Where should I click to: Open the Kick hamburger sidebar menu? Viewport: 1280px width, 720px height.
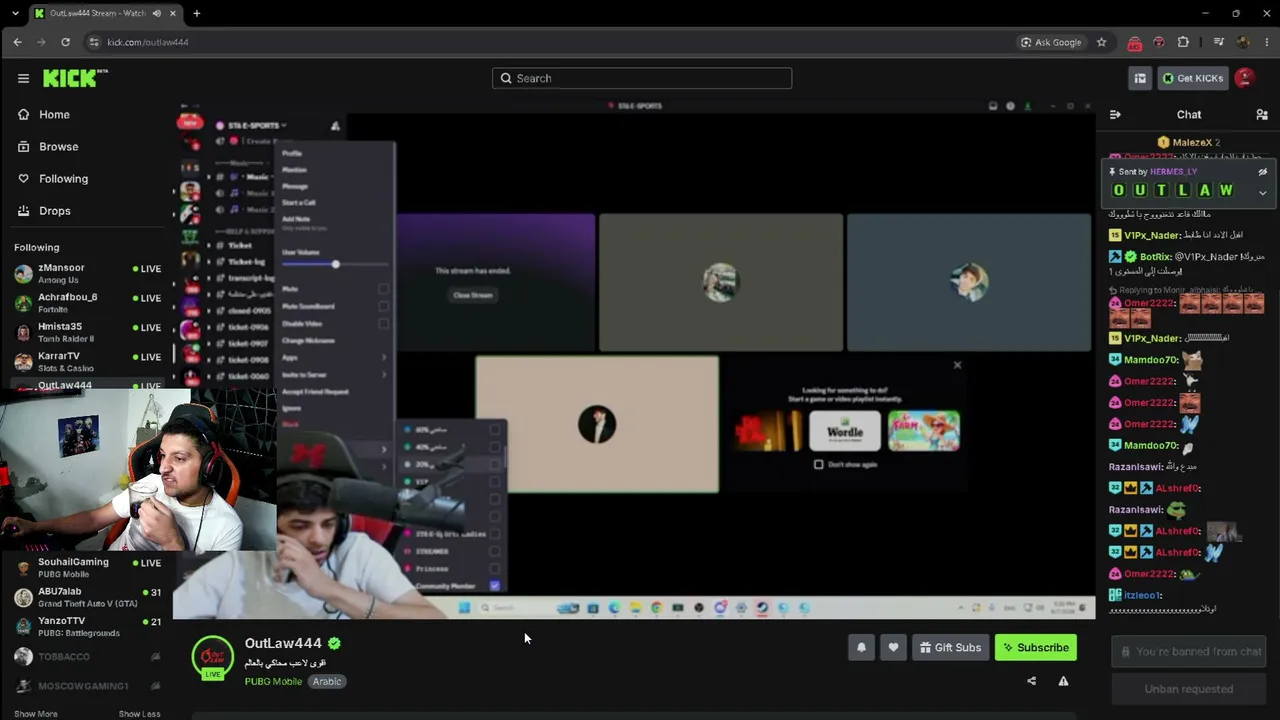coord(23,78)
